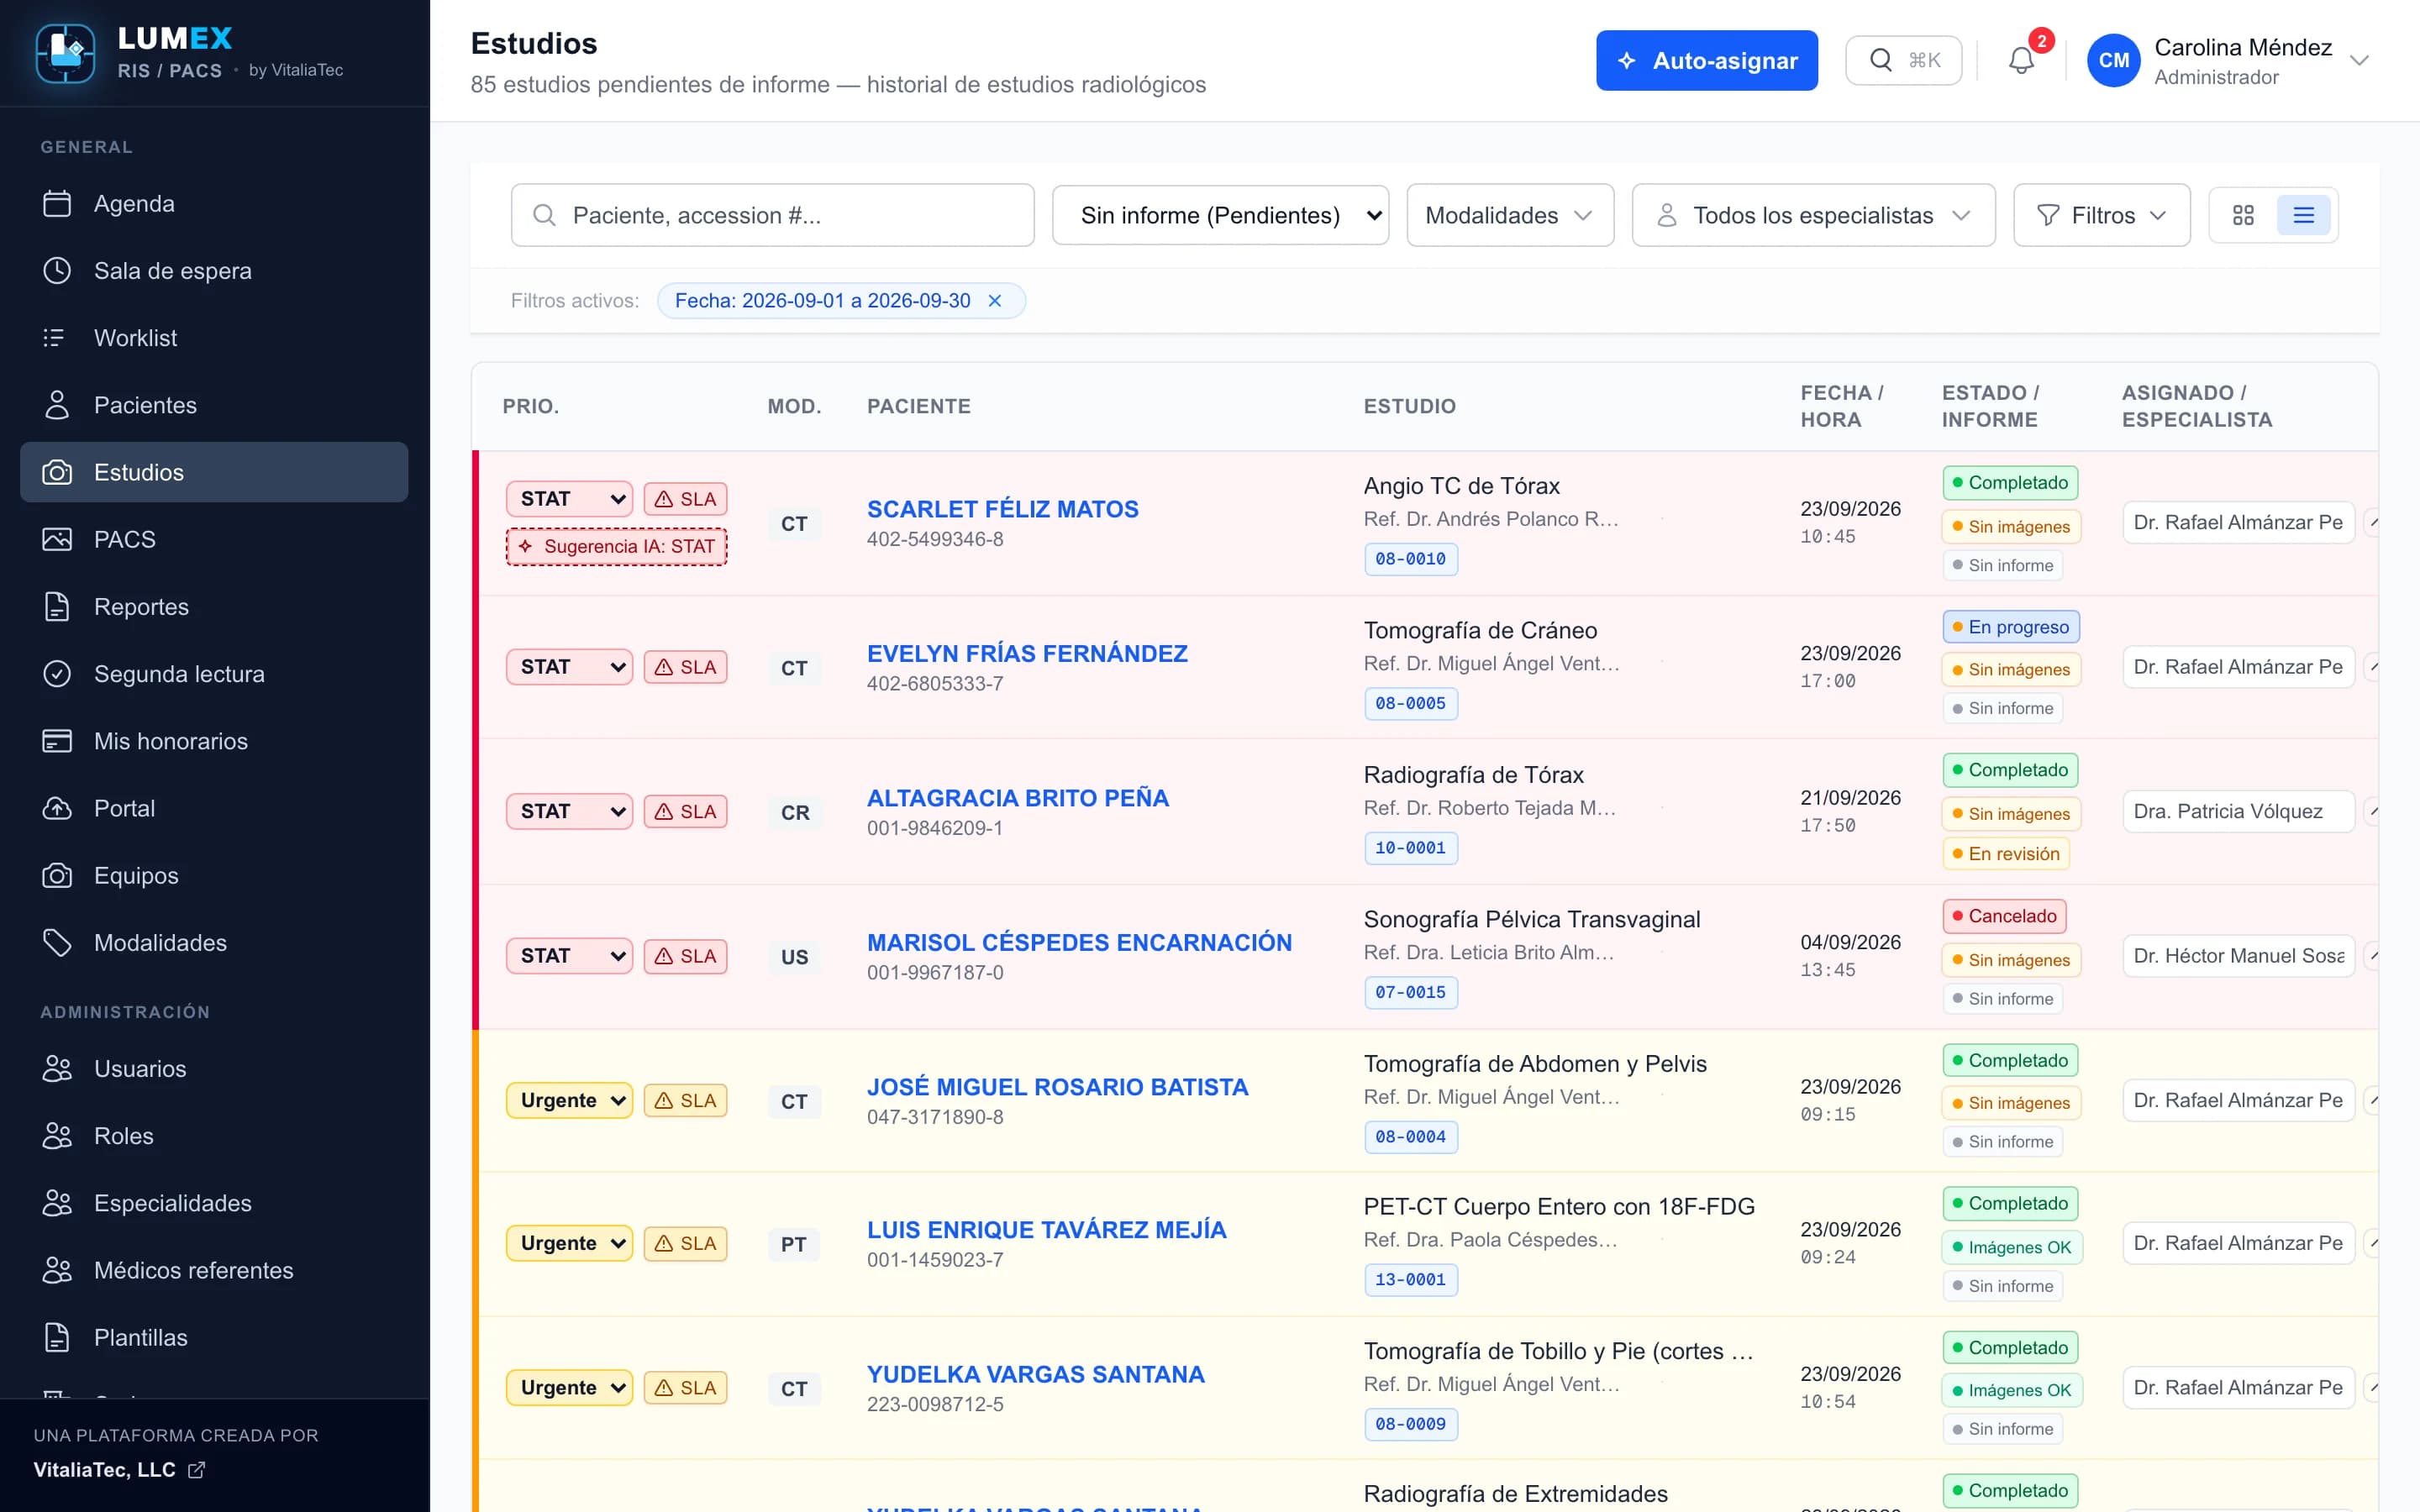Click the PET-CT Cuerpo Entero con 18F-FDG study

[1559, 1206]
